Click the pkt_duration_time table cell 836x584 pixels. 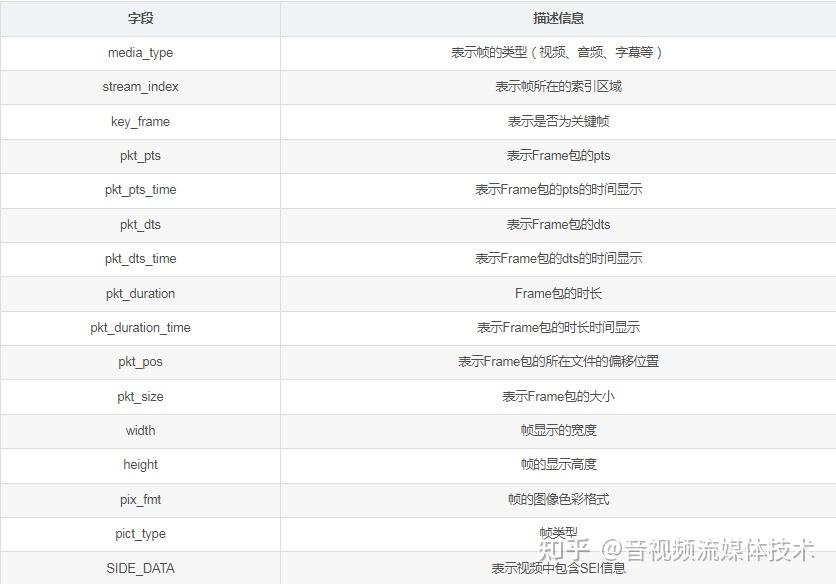point(140,327)
